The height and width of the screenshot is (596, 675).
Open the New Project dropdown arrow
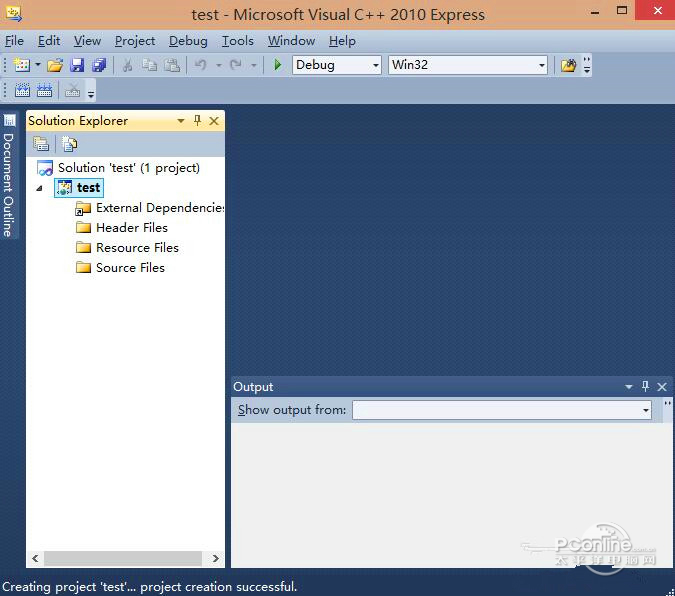click(x=37, y=65)
